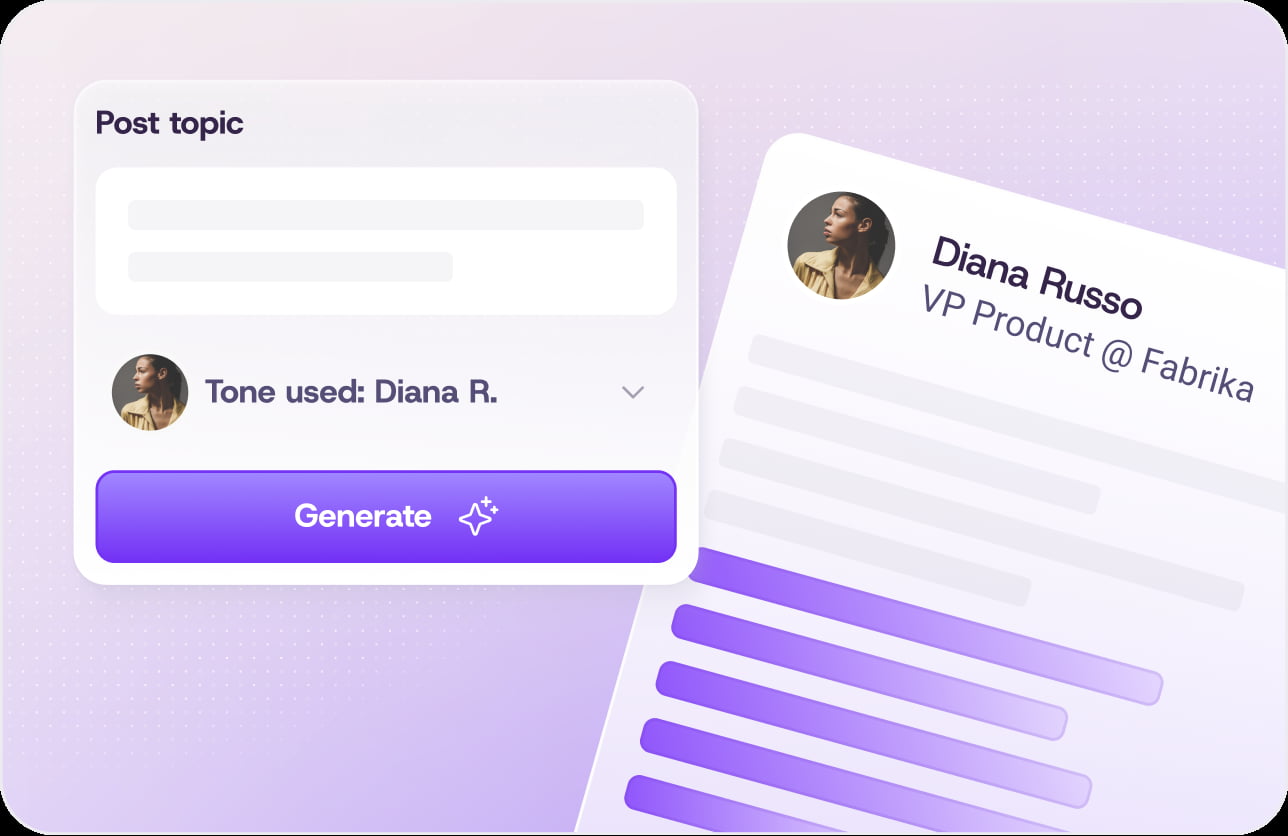Screen dimensions: 1288x836
Task: Click the fourth gray text line above purple lines
Action: click(x=866, y=548)
